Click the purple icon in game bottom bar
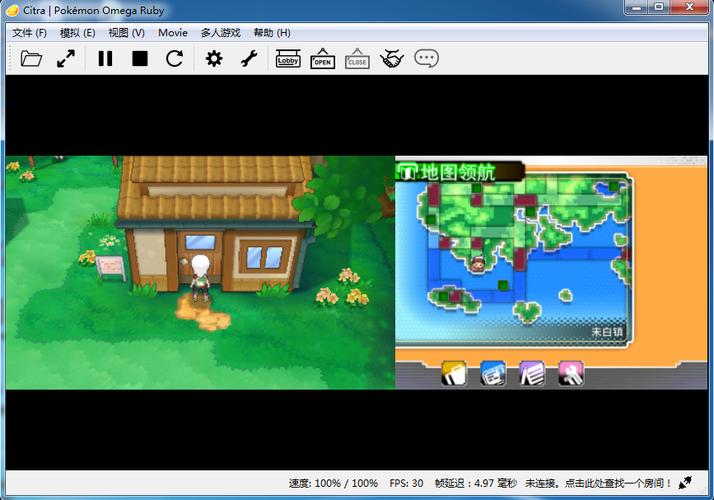Viewport: 714px width, 500px height. [532, 373]
